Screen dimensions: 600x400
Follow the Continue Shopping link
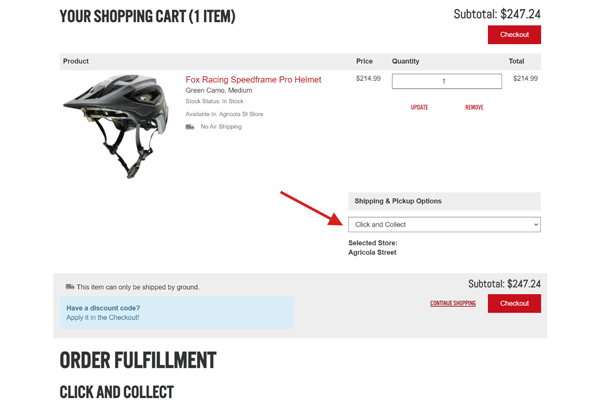tap(453, 303)
